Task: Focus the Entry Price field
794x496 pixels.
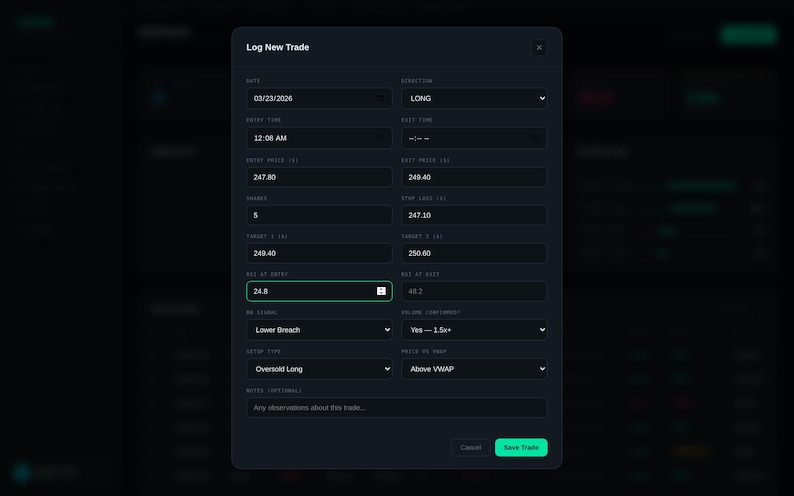Action: coord(319,177)
